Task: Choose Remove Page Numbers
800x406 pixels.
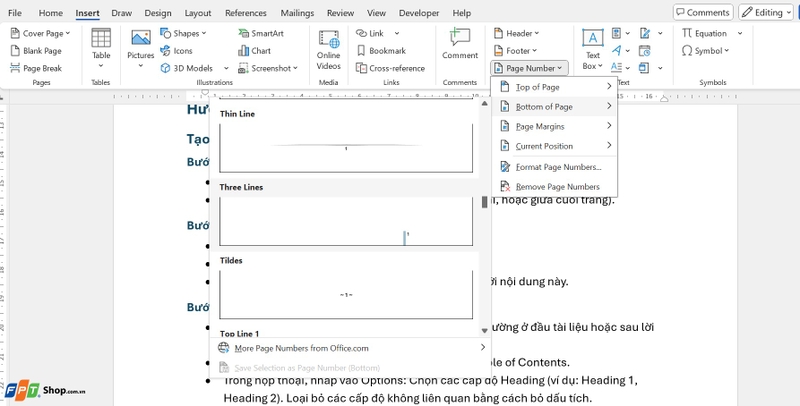Action: coord(555,187)
